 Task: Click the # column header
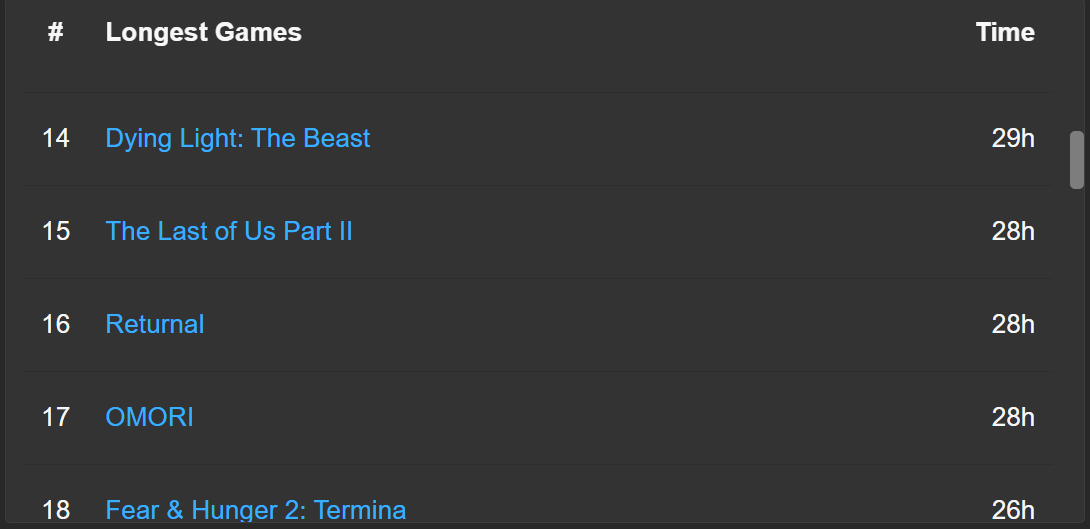point(56,32)
